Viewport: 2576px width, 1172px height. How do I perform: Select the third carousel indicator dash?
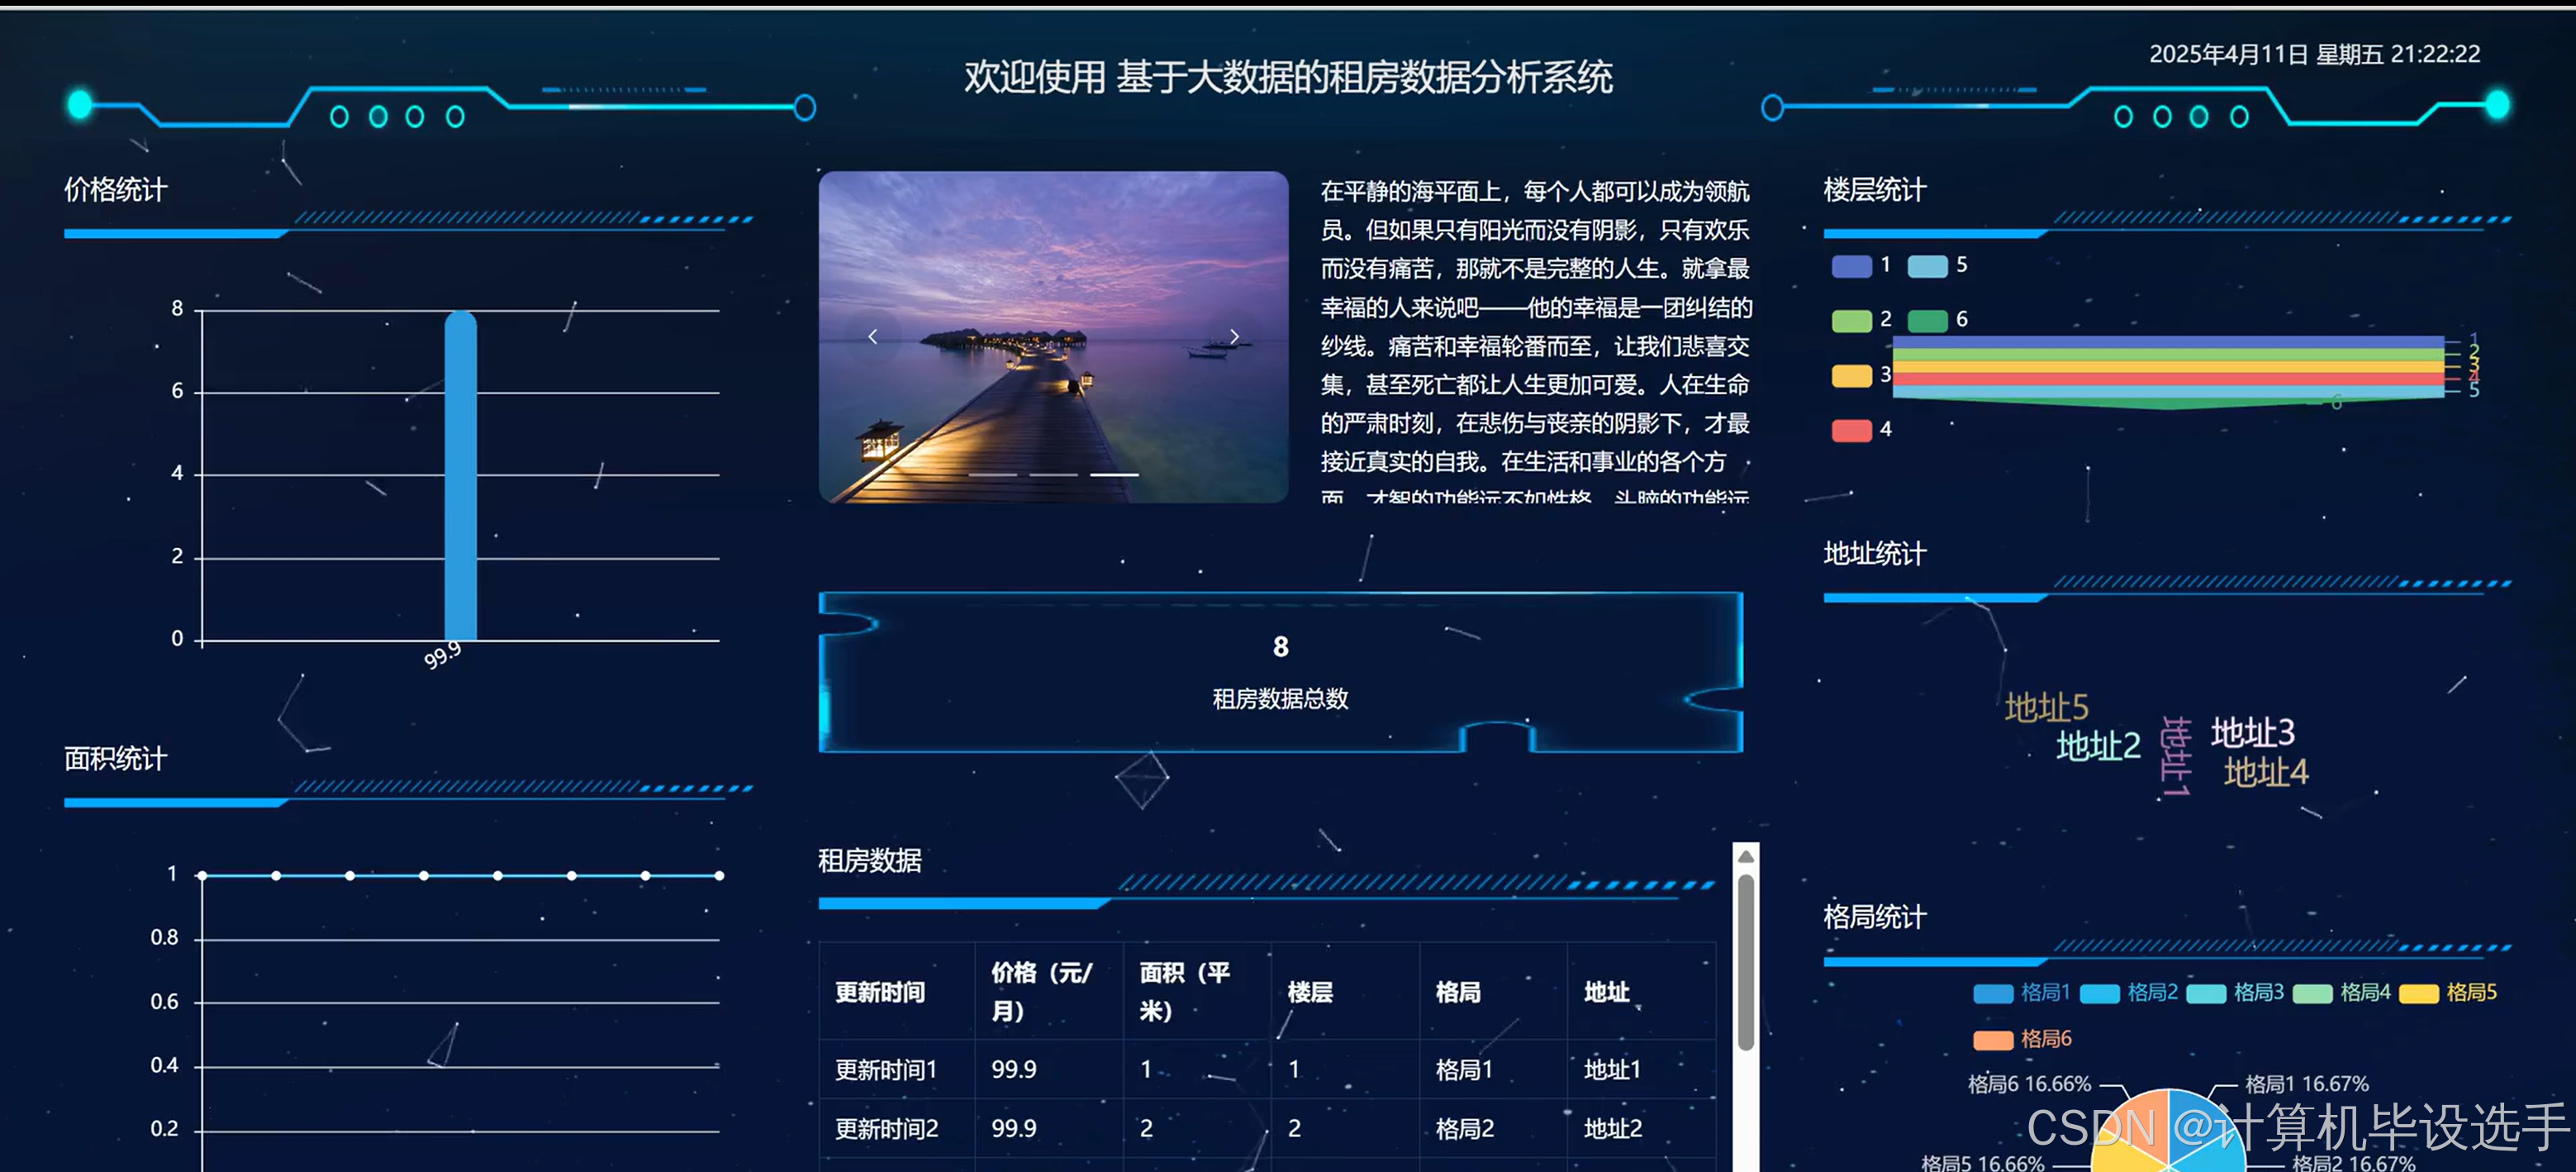[1114, 474]
